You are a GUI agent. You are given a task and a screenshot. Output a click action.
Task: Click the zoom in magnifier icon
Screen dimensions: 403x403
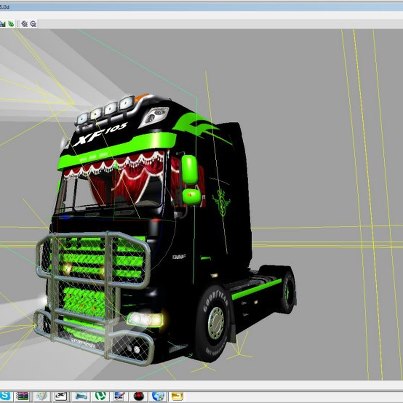tap(25, 24)
